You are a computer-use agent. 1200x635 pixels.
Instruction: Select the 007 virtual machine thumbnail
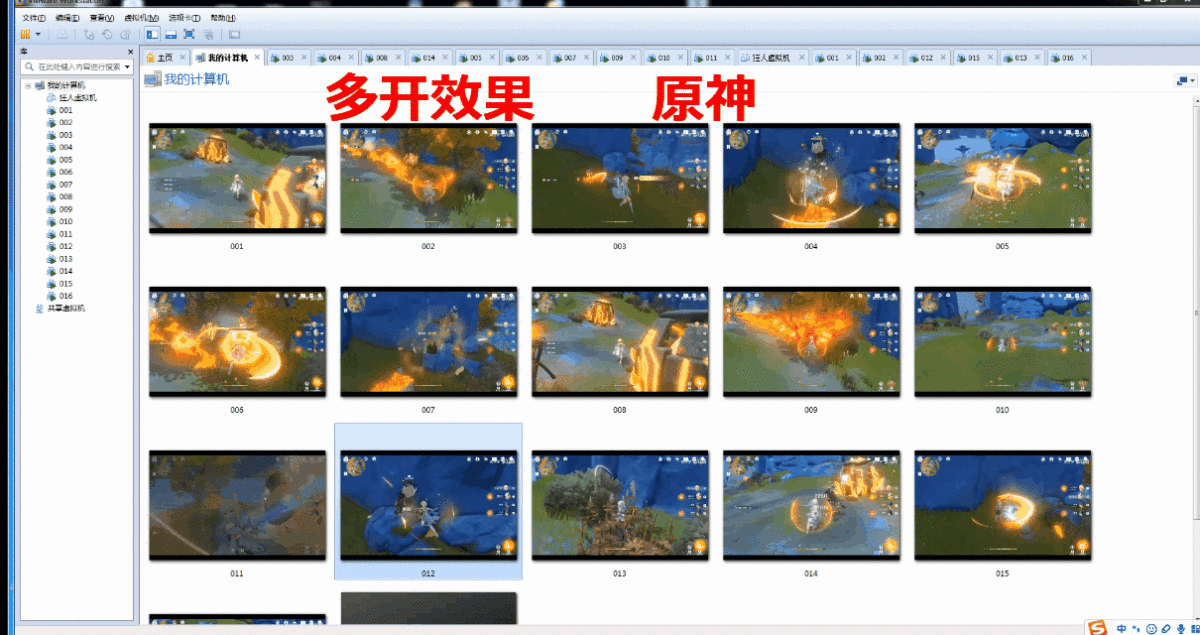click(428, 342)
